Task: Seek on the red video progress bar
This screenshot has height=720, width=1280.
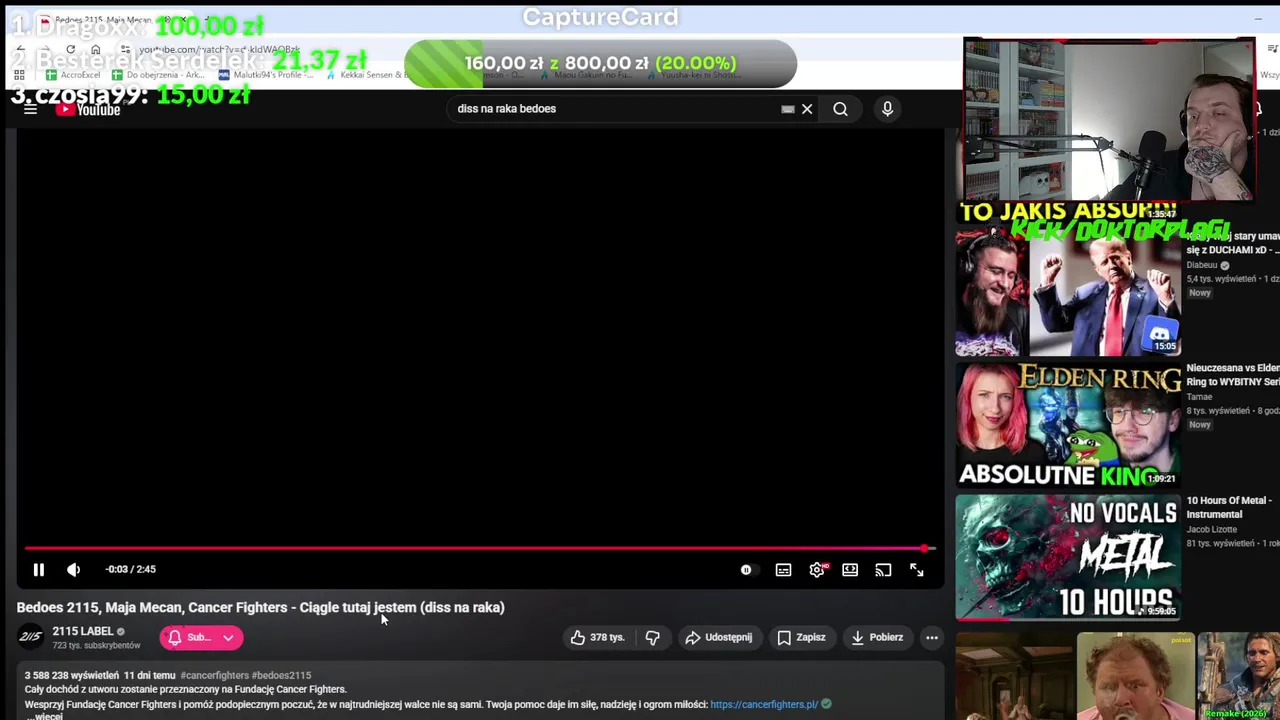Action: tap(478, 548)
